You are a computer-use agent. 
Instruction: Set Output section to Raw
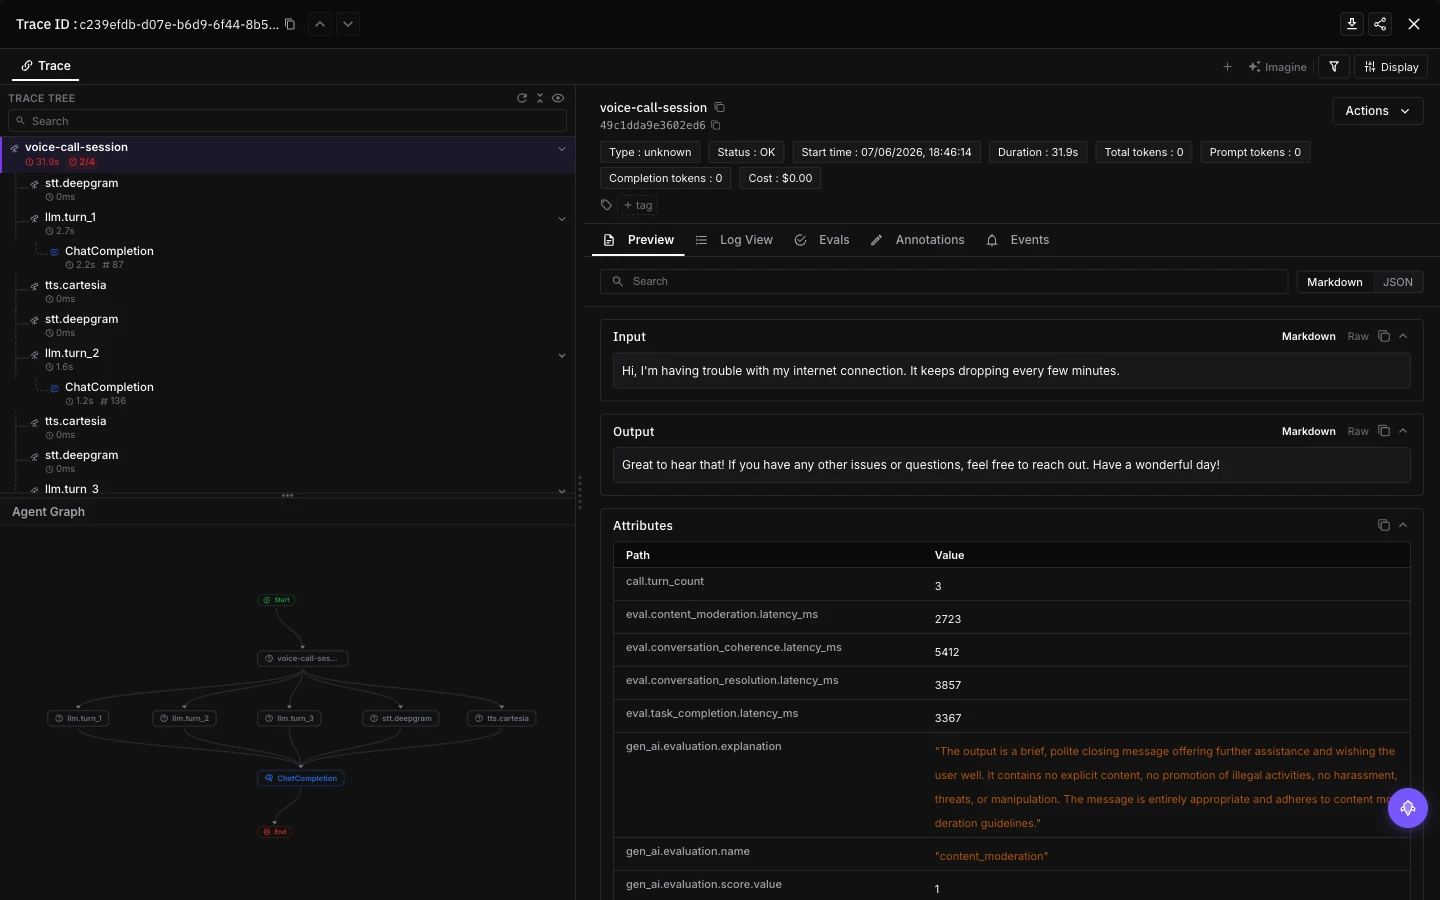coord(1358,432)
